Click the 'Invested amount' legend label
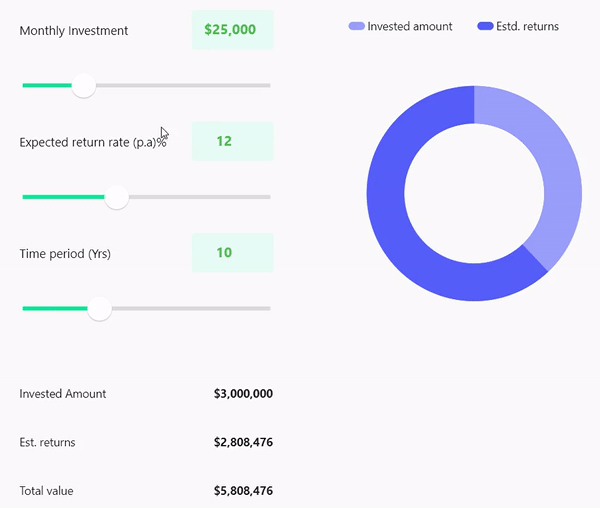 coord(410,26)
